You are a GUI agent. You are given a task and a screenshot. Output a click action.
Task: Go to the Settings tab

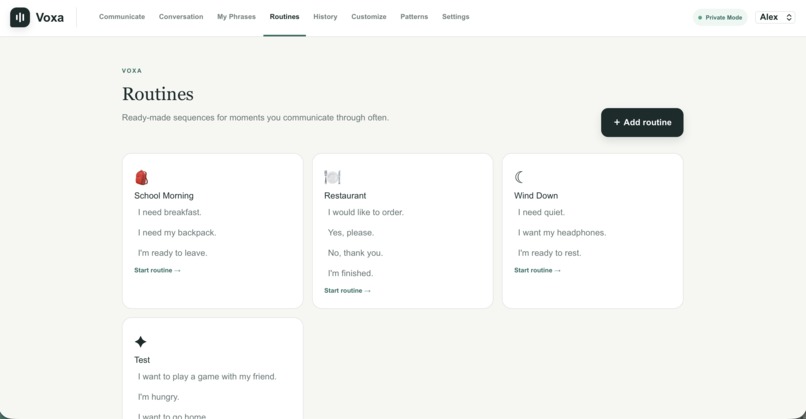[455, 17]
